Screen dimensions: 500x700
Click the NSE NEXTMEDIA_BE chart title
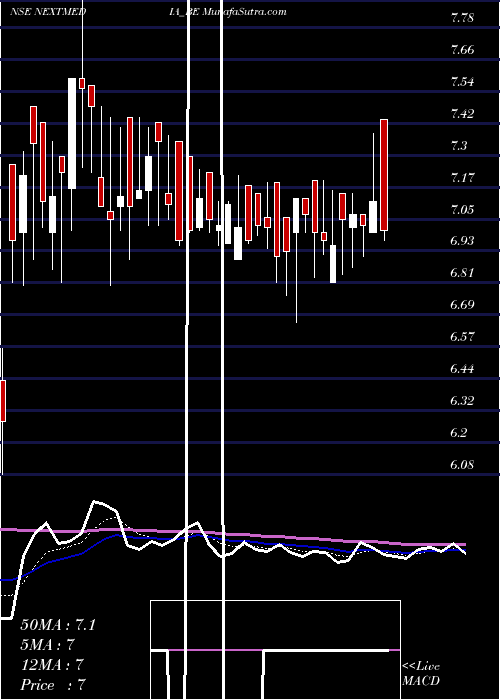click(x=106, y=12)
